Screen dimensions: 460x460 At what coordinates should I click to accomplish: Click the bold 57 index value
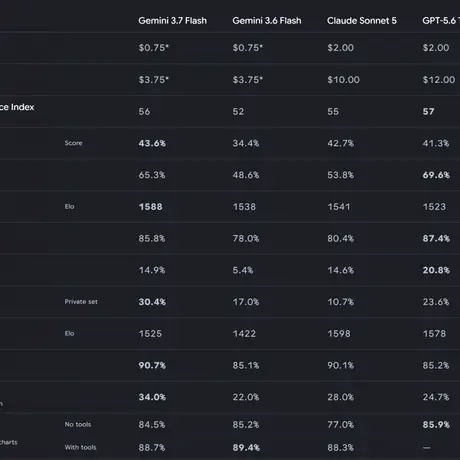coord(428,111)
